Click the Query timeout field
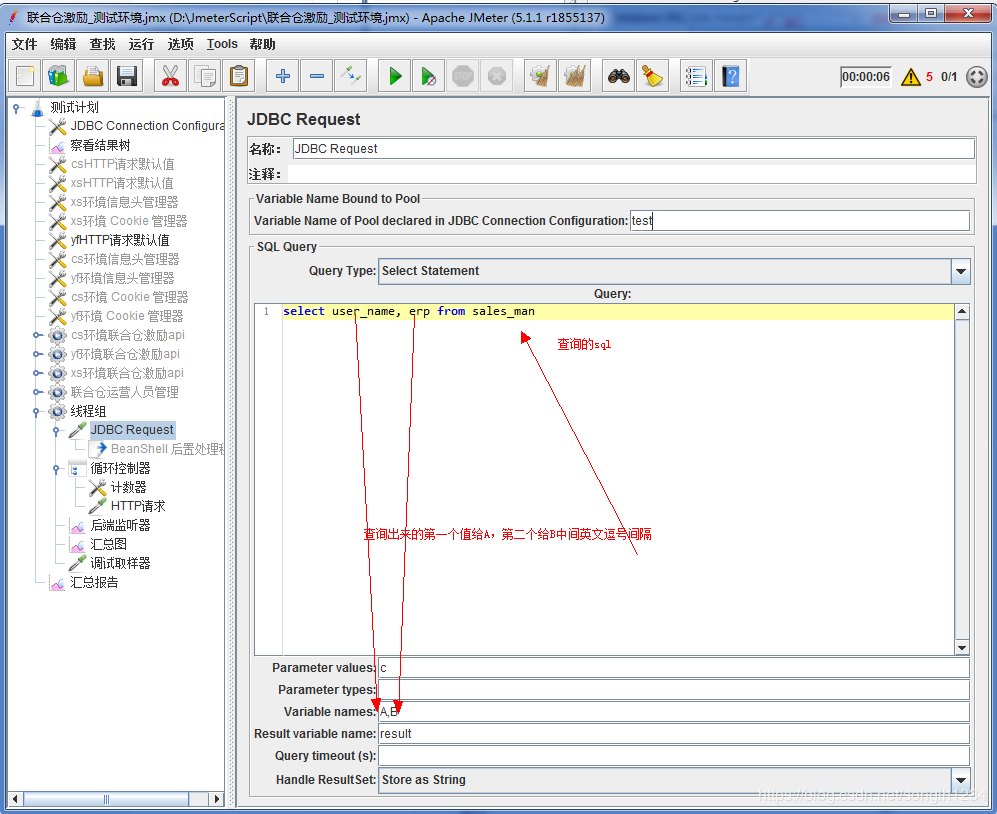This screenshot has height=814, width=997. [x=673, y=756]
